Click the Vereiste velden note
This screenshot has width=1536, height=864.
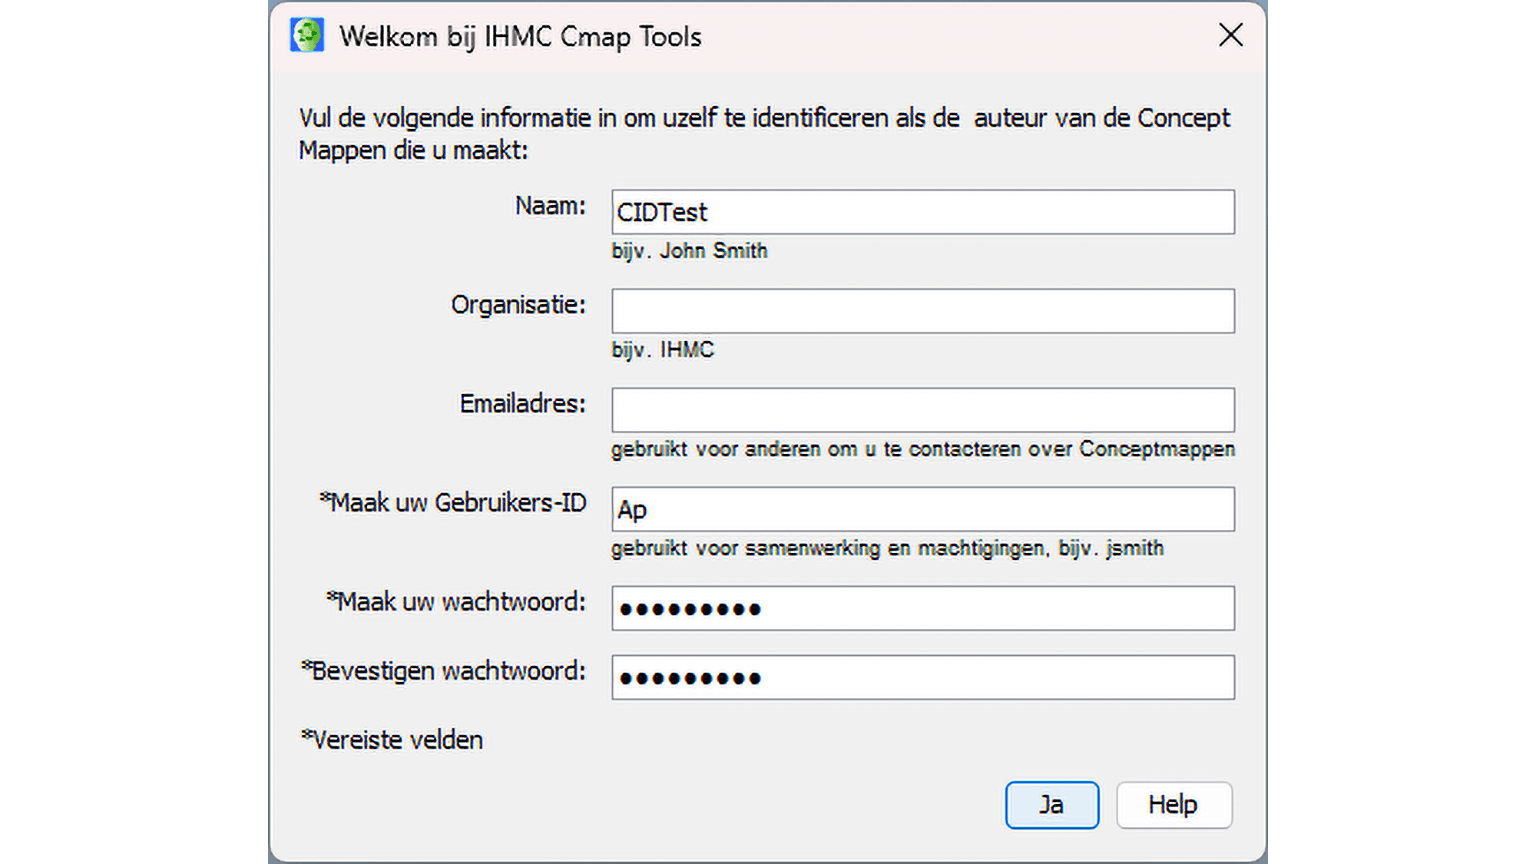(392, 740)
